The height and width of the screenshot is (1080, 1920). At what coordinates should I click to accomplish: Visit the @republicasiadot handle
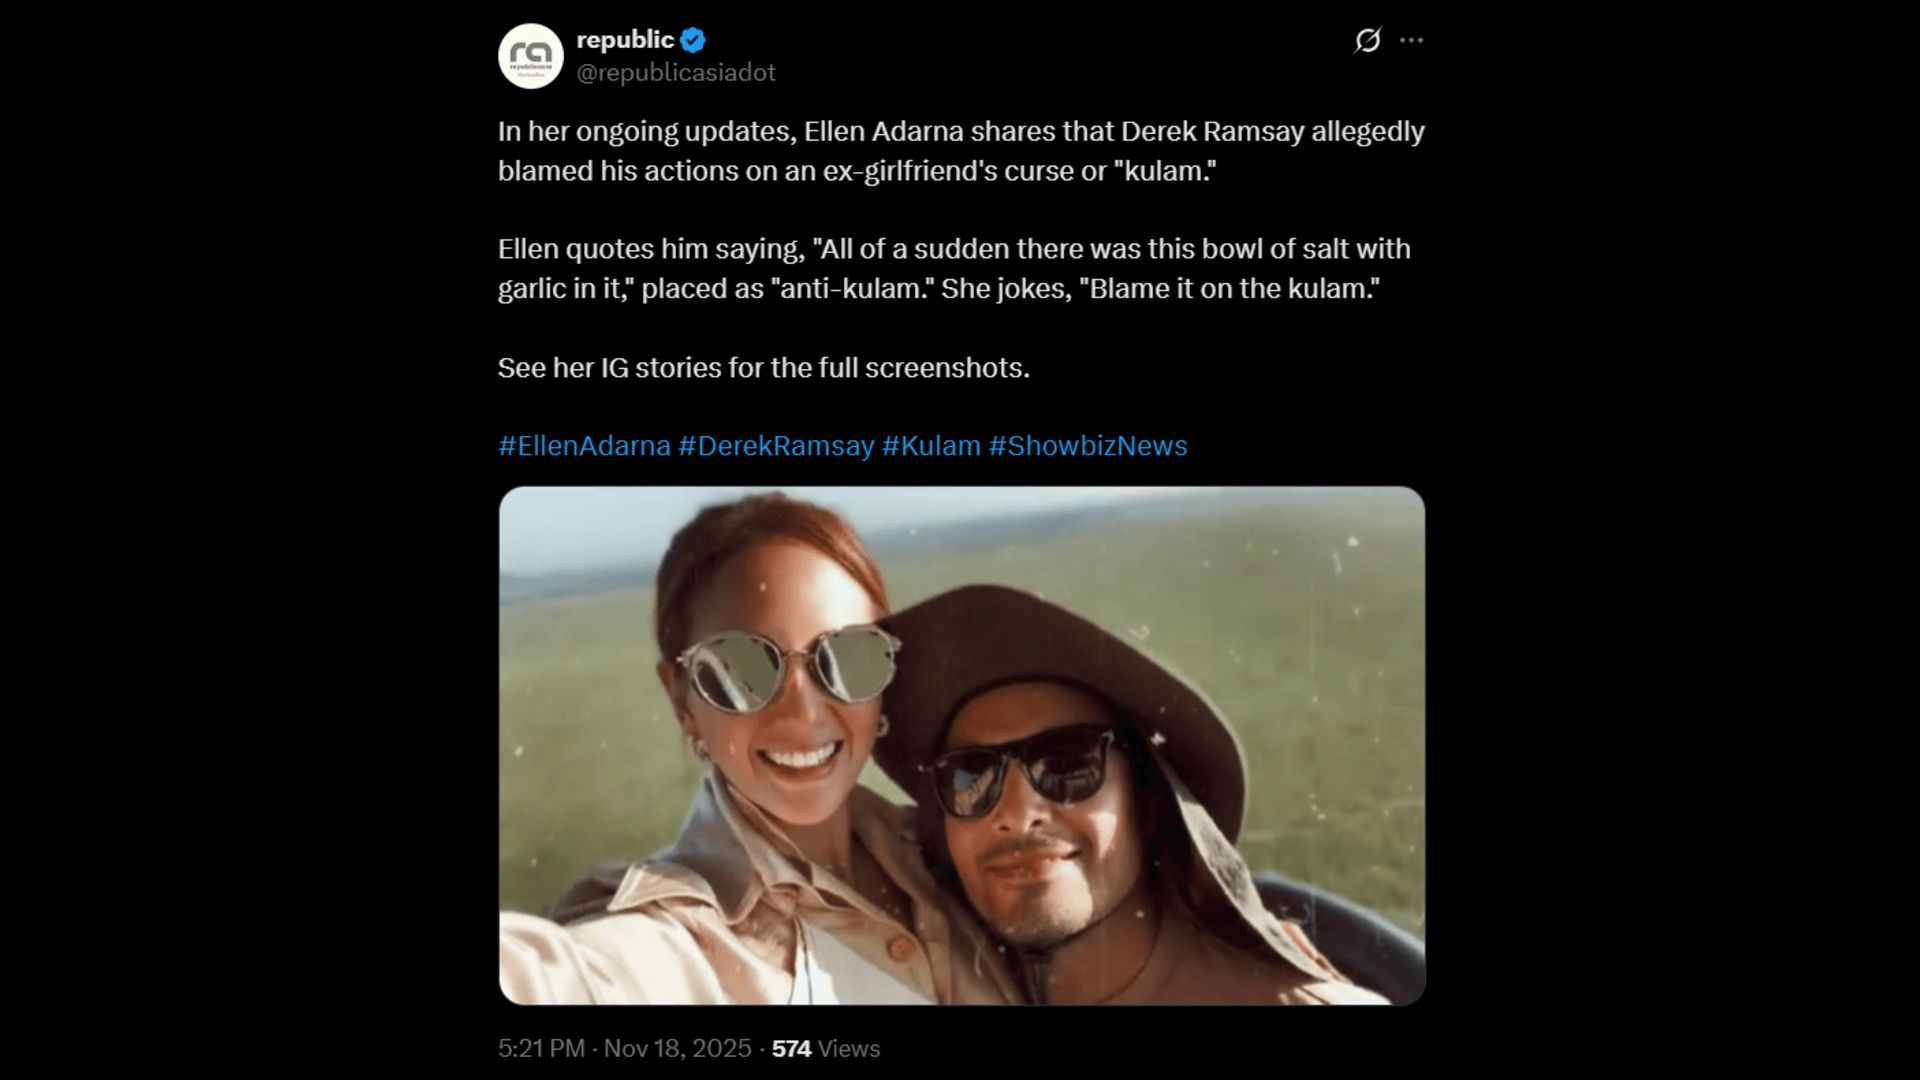point(676,73)
